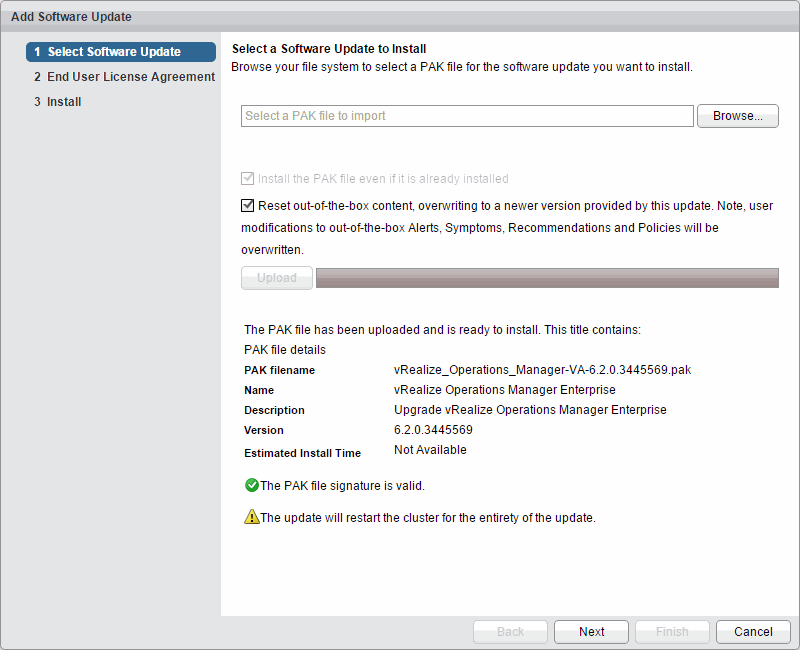The height and width of the screenshot is (650, 800).
Task: Select step 1 Select Software Update
Action: (x=121, y=52)
